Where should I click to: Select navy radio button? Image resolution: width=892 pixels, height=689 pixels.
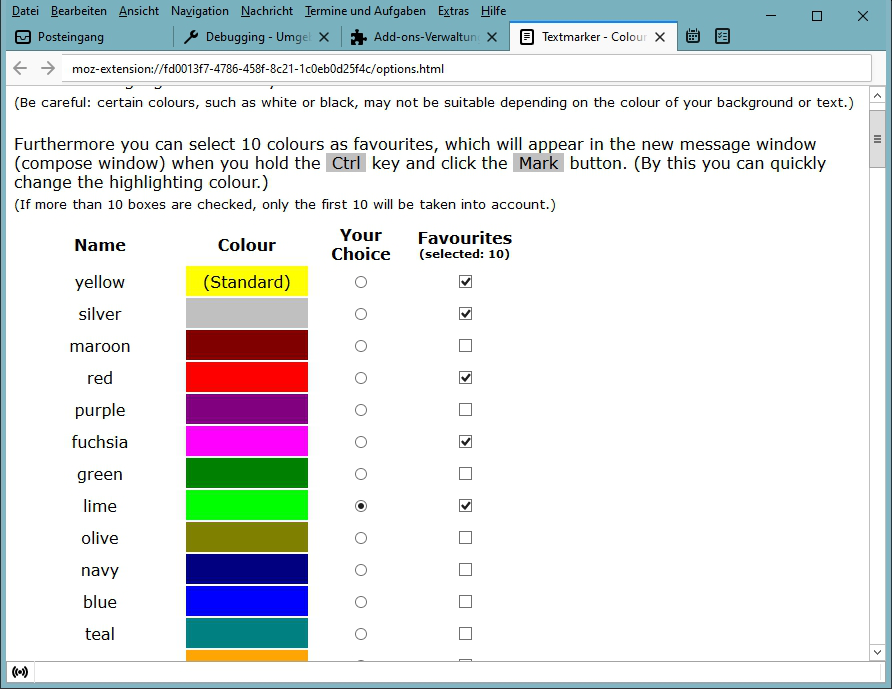tap(361, 570)
